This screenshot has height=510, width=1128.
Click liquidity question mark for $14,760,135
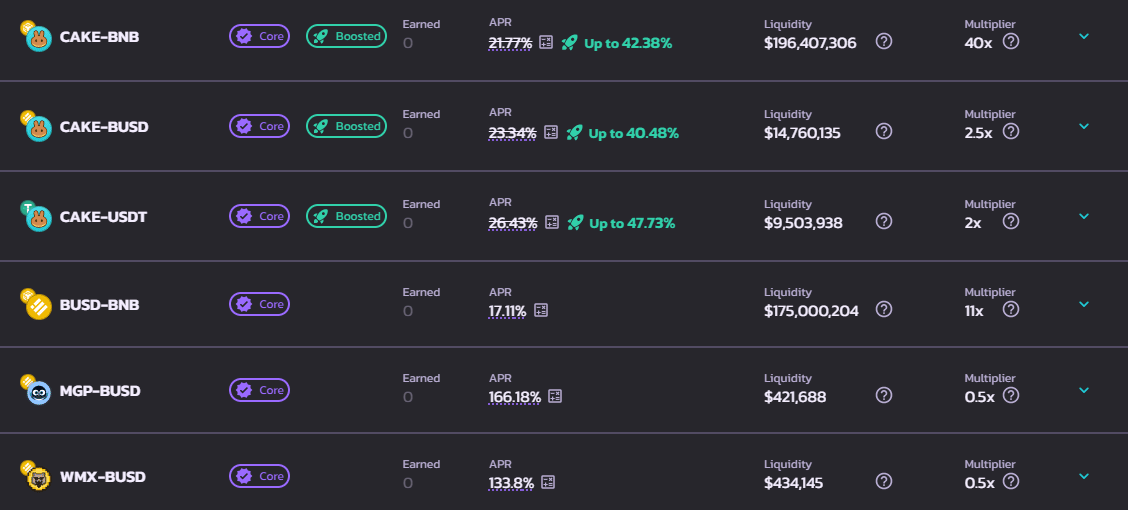(x=884, y=132)
